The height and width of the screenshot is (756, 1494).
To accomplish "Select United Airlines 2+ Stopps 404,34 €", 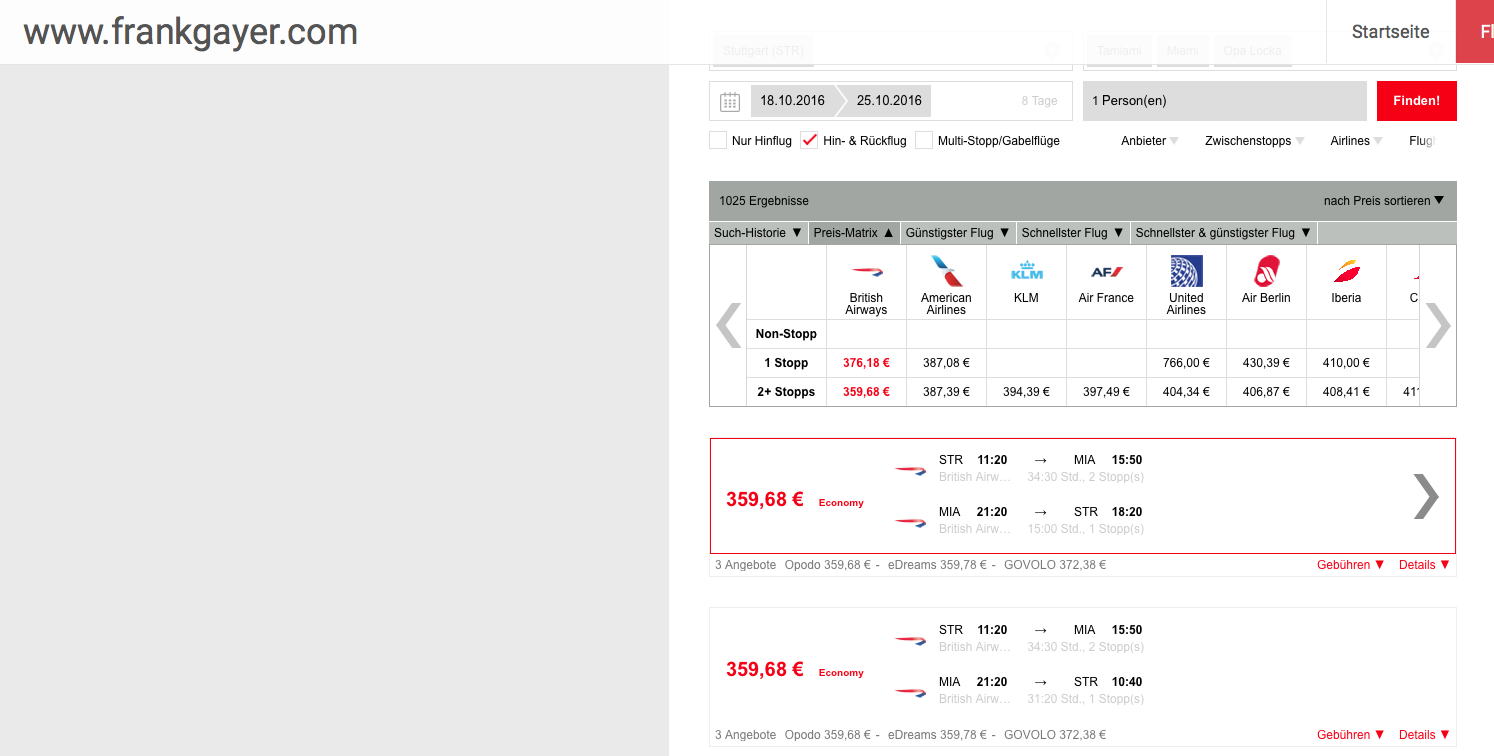I will pos(1186,392).
